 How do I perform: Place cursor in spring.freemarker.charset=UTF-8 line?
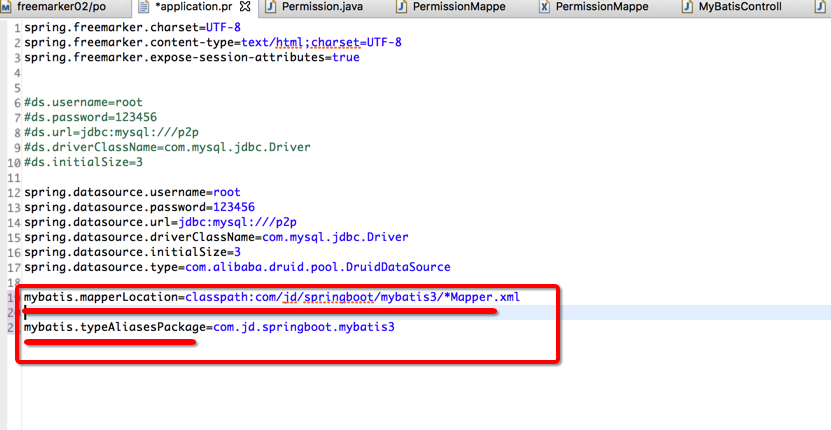[x=132, y=27]
